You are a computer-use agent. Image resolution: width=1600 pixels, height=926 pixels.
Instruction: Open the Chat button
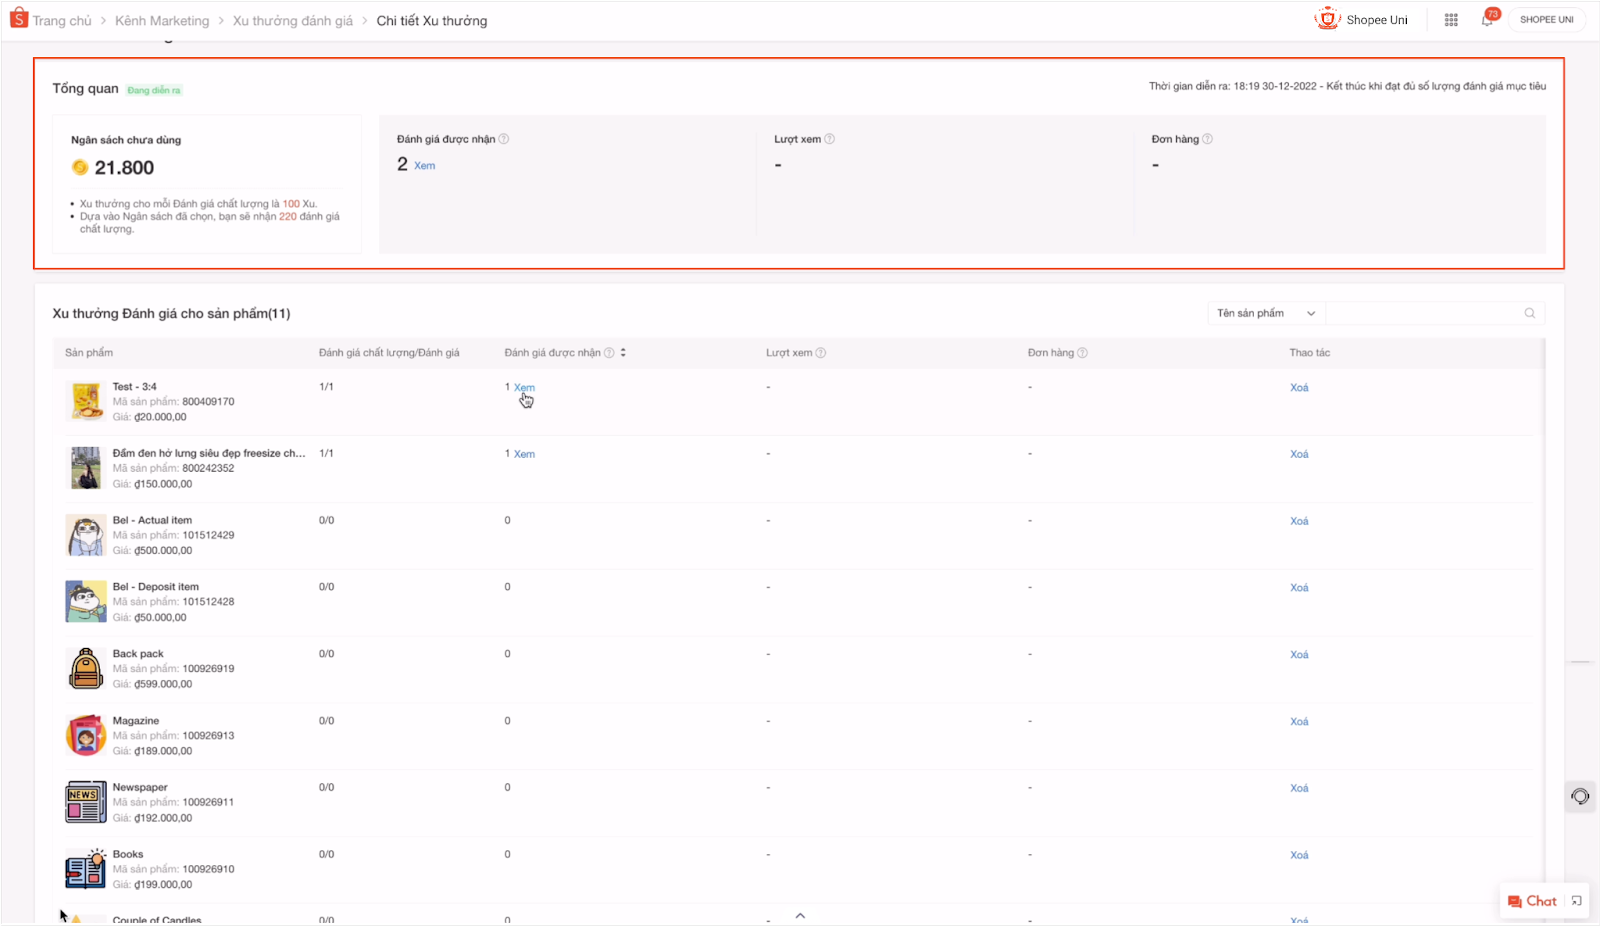coord(1532,901)
